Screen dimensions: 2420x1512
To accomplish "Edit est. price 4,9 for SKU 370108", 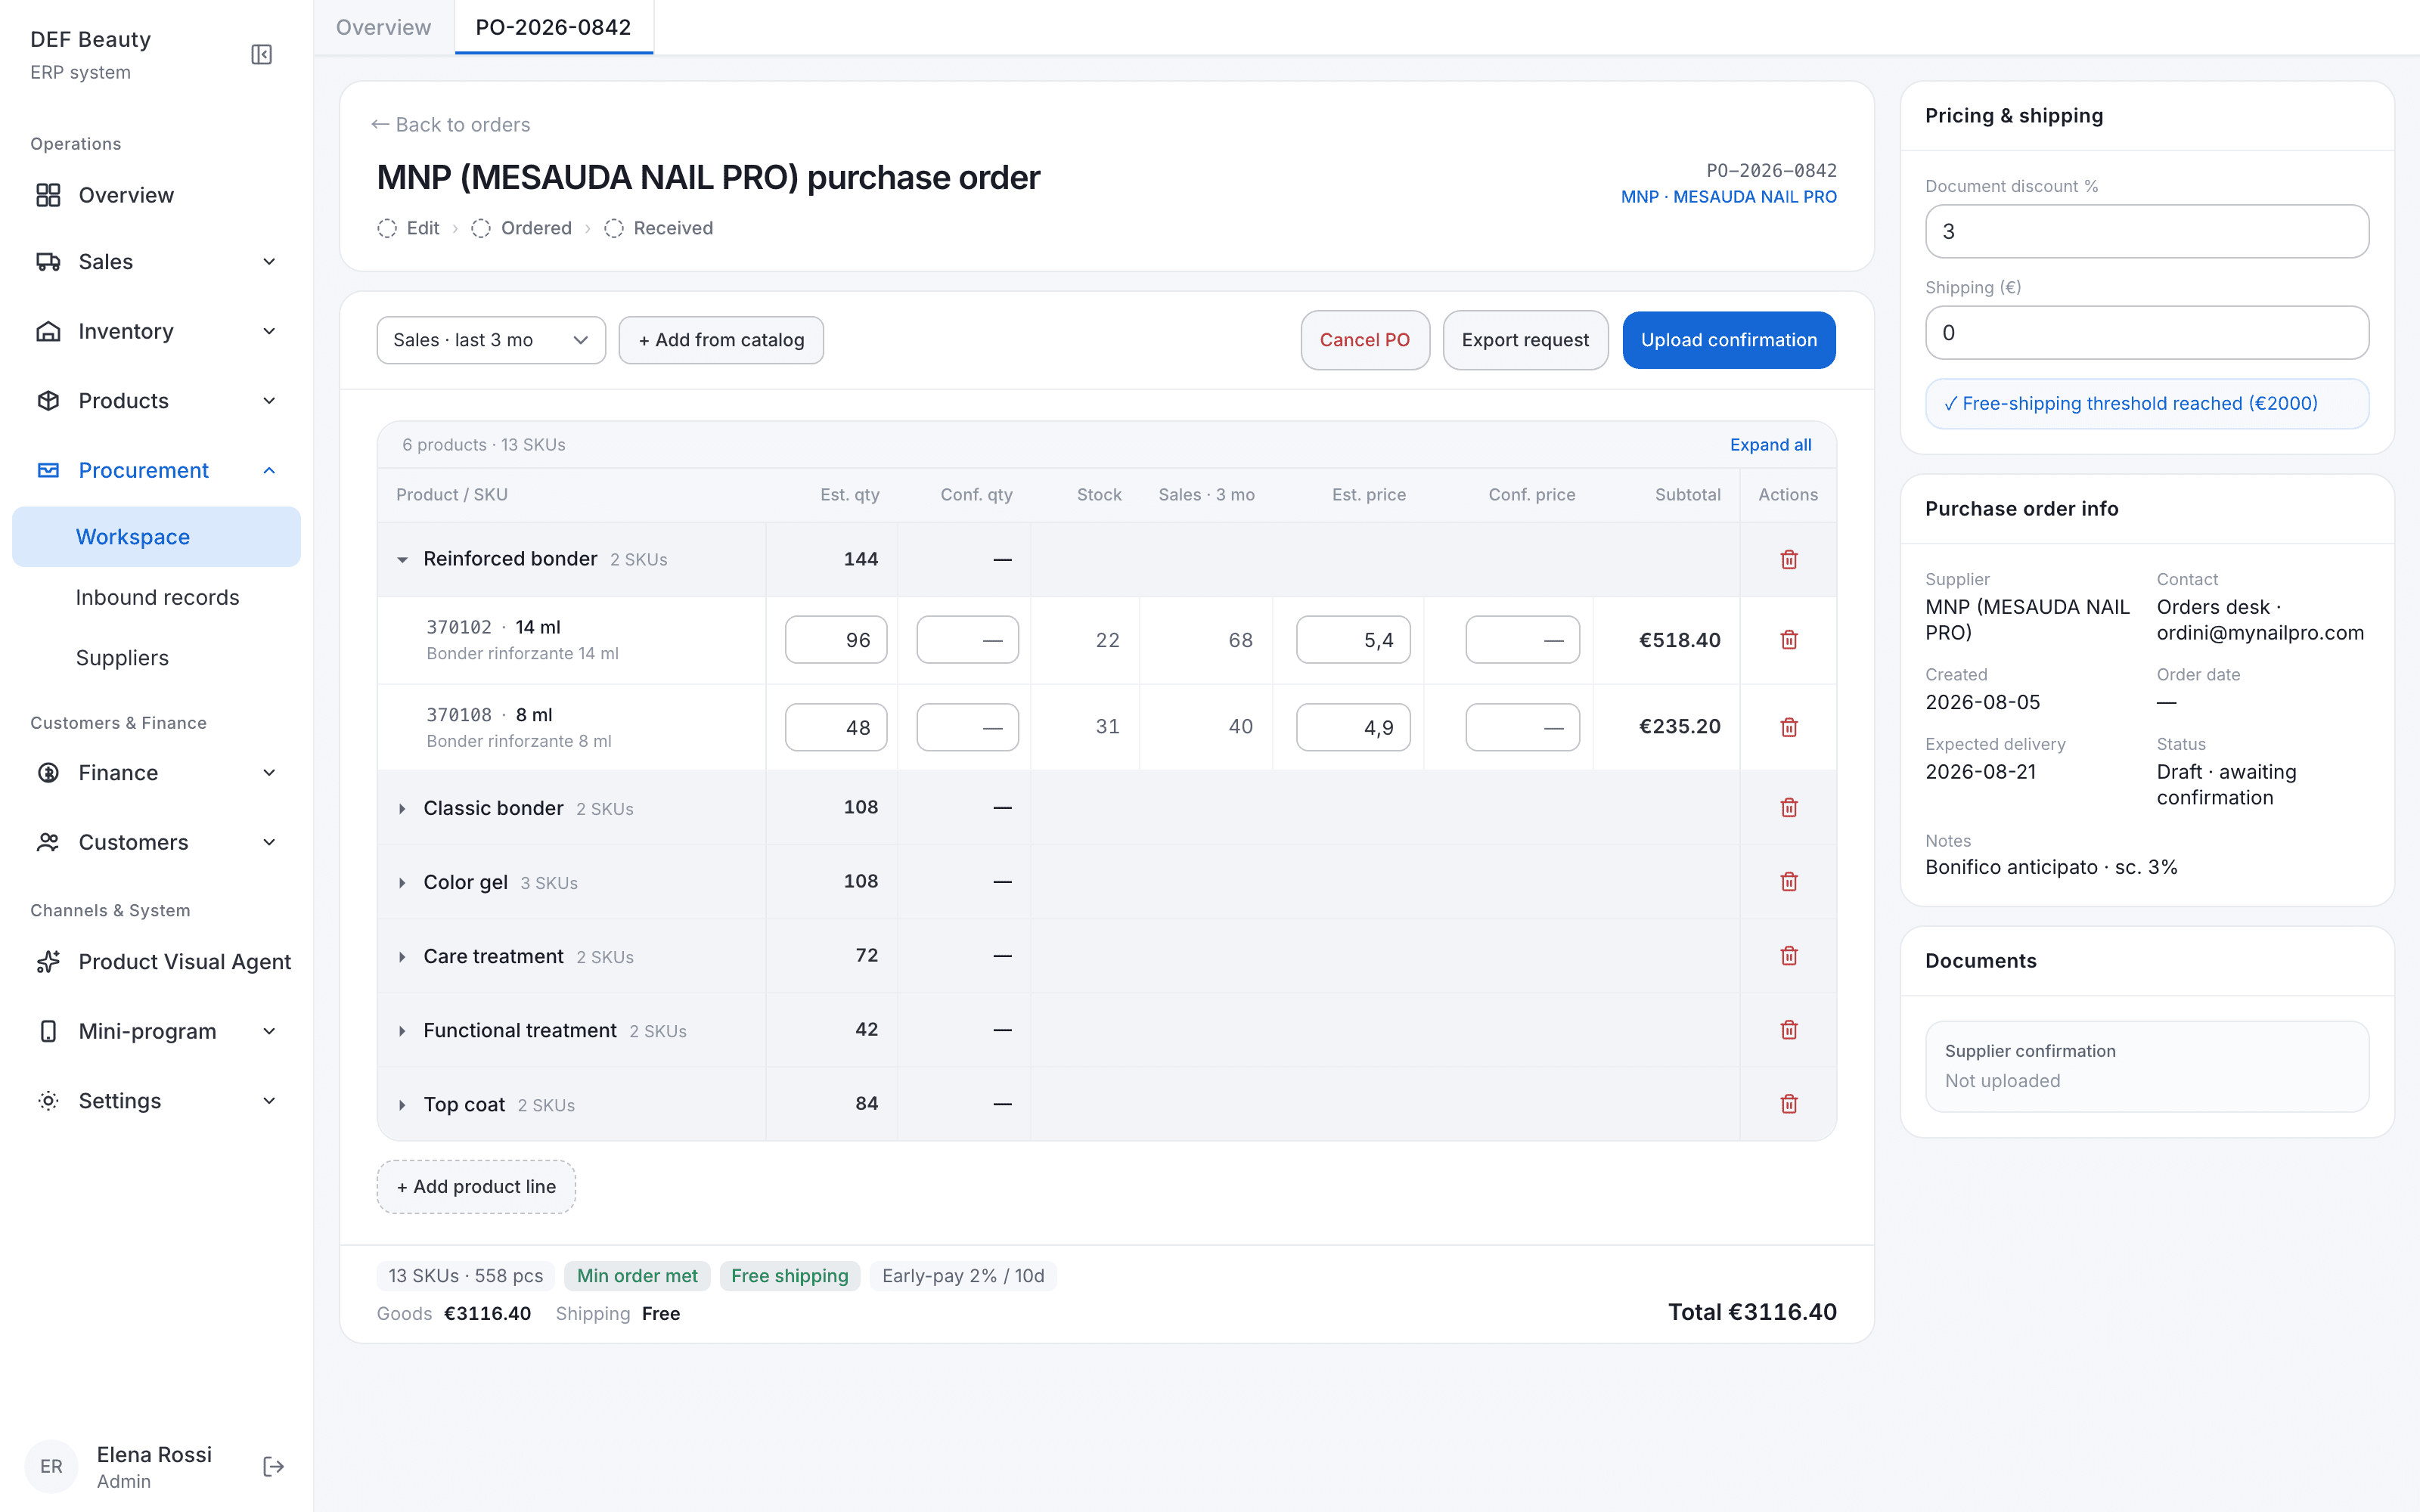I will click(1353, 727).
